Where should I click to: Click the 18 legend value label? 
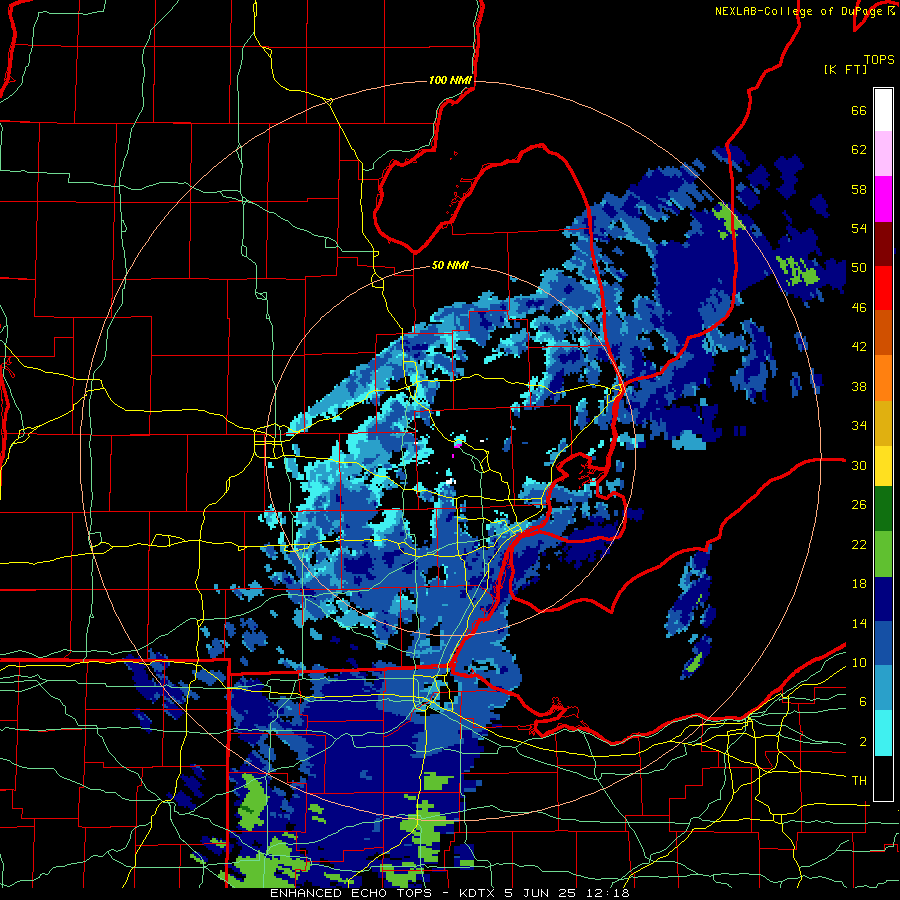coord(859,584)
